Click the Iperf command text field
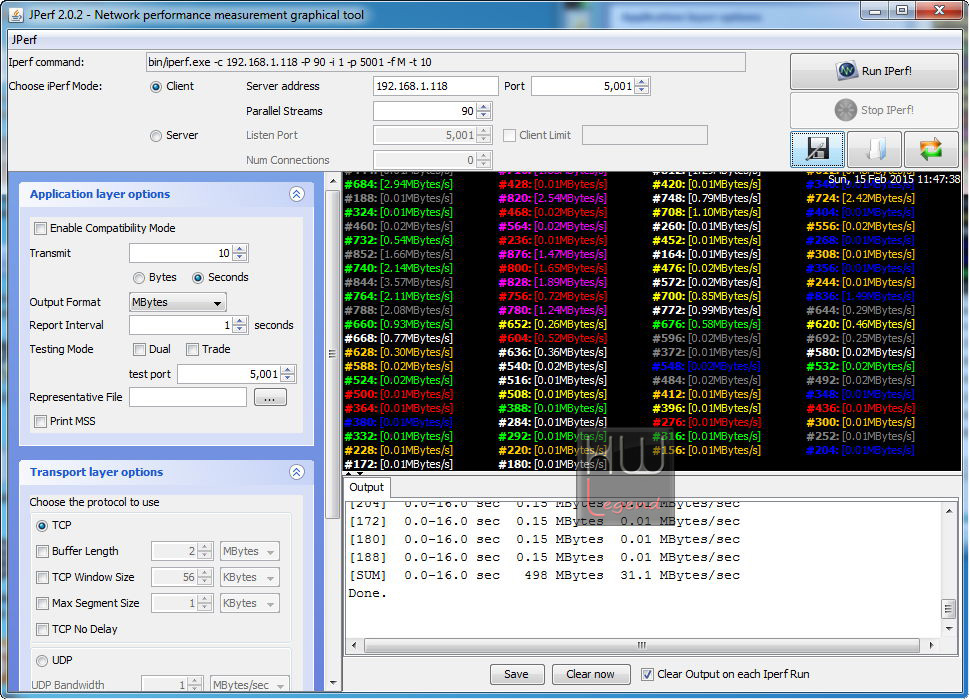970x700 pixels. (x=445, y=62)
